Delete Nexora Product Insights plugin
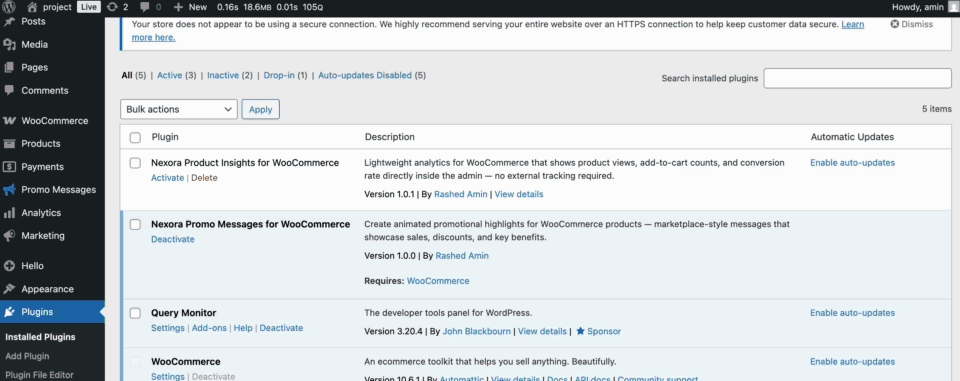960x381 pixels. click(x=204, y=178)
